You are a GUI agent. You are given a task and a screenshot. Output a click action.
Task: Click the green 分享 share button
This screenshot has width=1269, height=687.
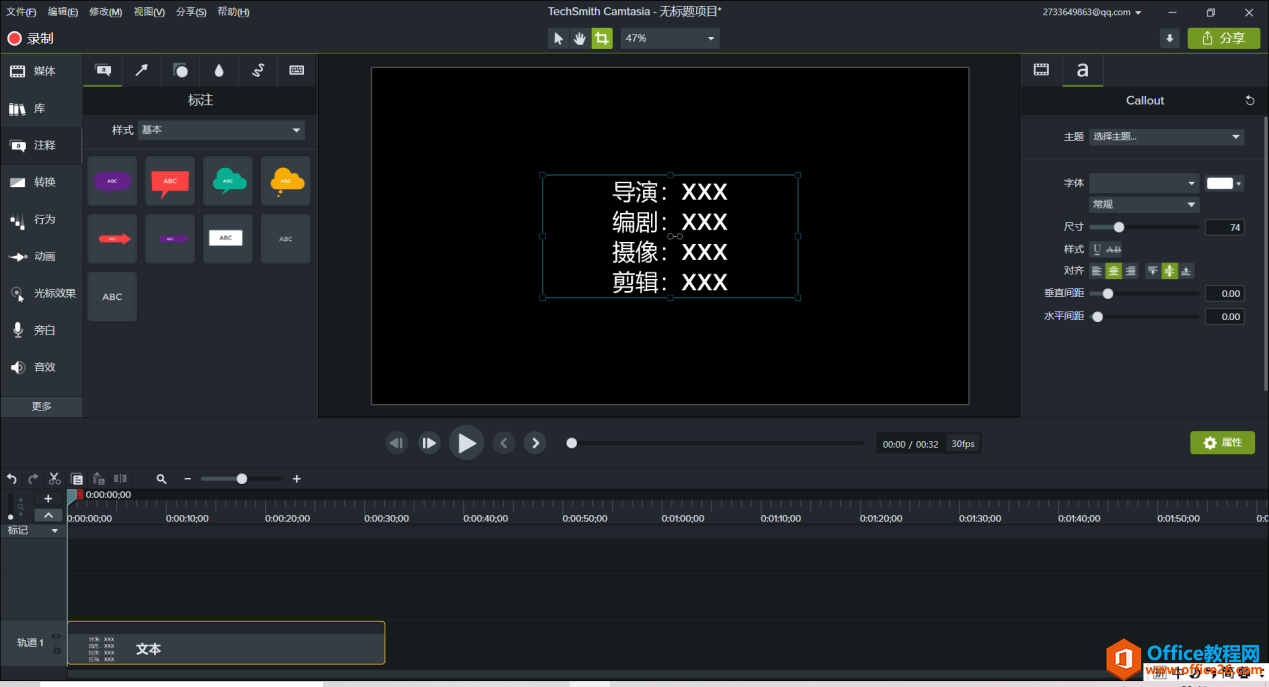1223,38
